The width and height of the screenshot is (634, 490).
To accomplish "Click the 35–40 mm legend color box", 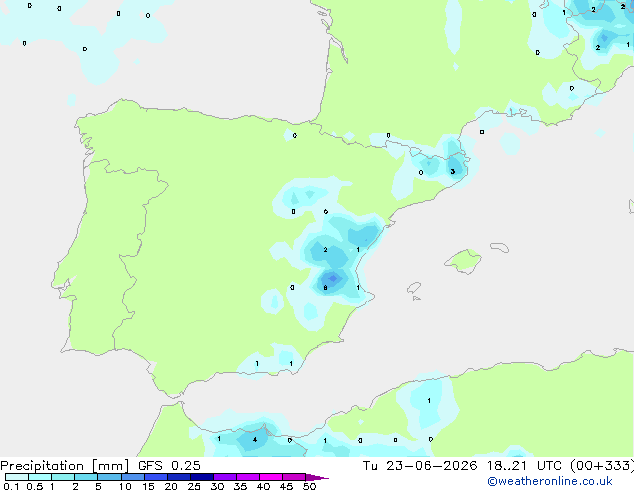I will pyautogui.click(x=248, y=477).
